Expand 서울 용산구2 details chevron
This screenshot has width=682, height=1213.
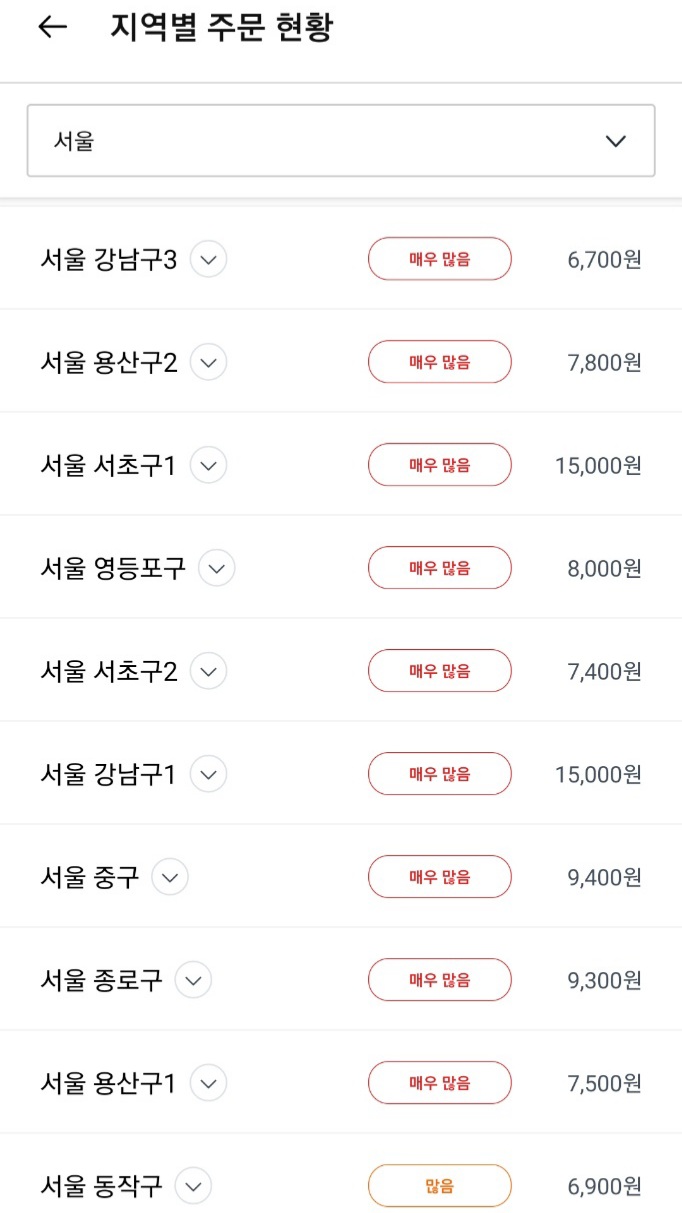tap(209, 362)
